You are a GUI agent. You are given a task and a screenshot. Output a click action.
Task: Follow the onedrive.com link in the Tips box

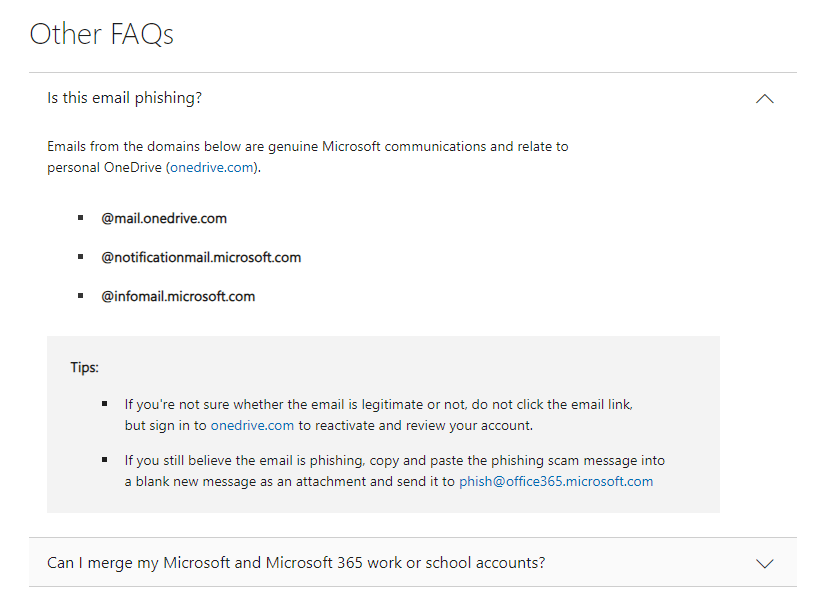tap(253, 425)
